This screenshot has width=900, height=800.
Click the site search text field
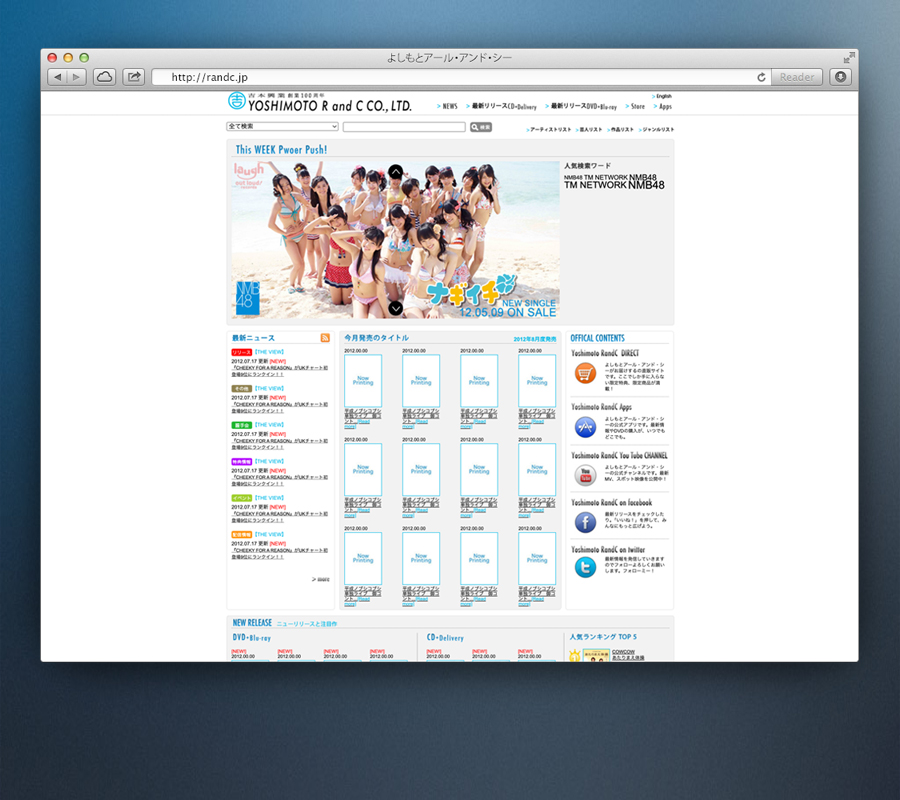click(404, 127)
